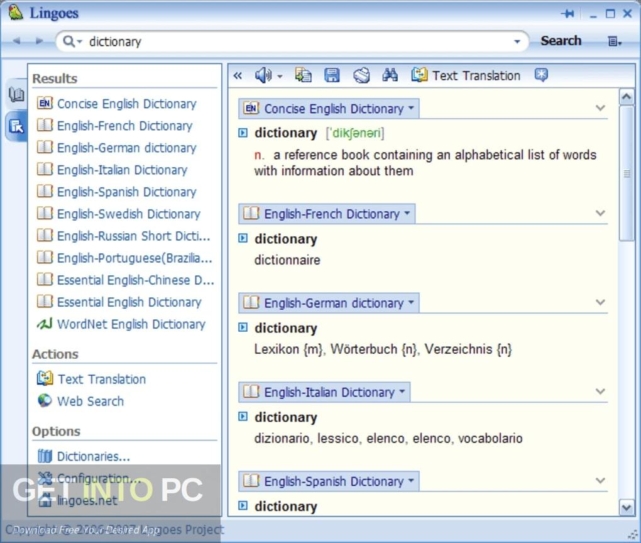This screenshot has height=543, width=641.
Task: Open English-German dictionary header dropdown
Action: 411,303
